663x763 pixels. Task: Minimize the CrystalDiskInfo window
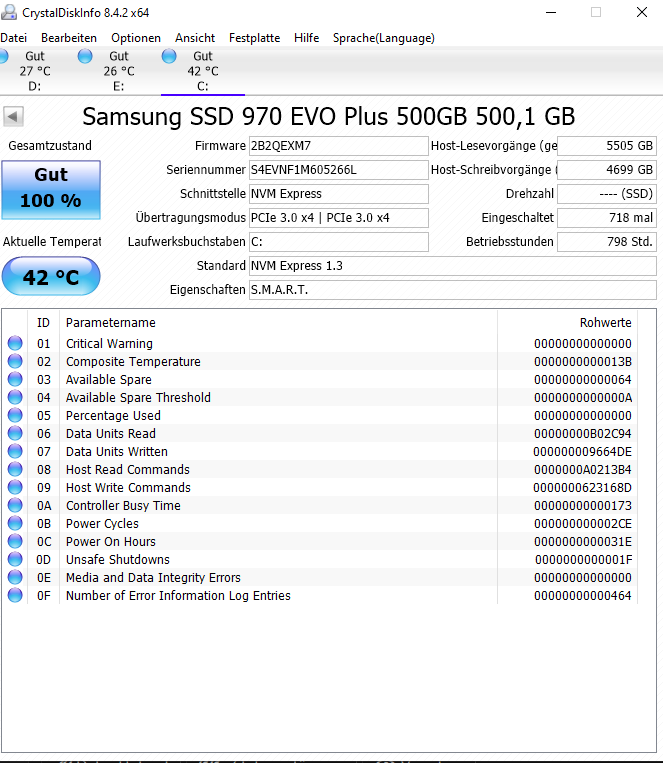click(551, 12)
